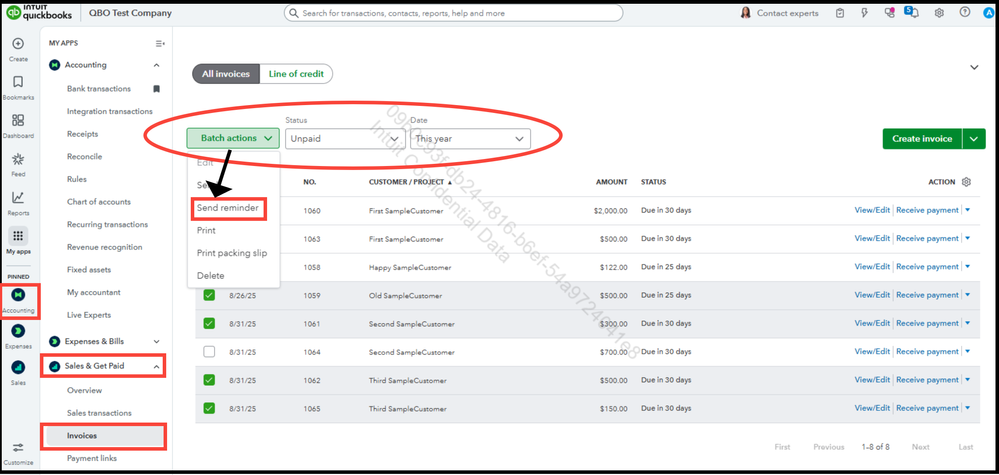Open Reports icon in left rail
The width and height of the screenshot is (999, 475).
[18, 198]
